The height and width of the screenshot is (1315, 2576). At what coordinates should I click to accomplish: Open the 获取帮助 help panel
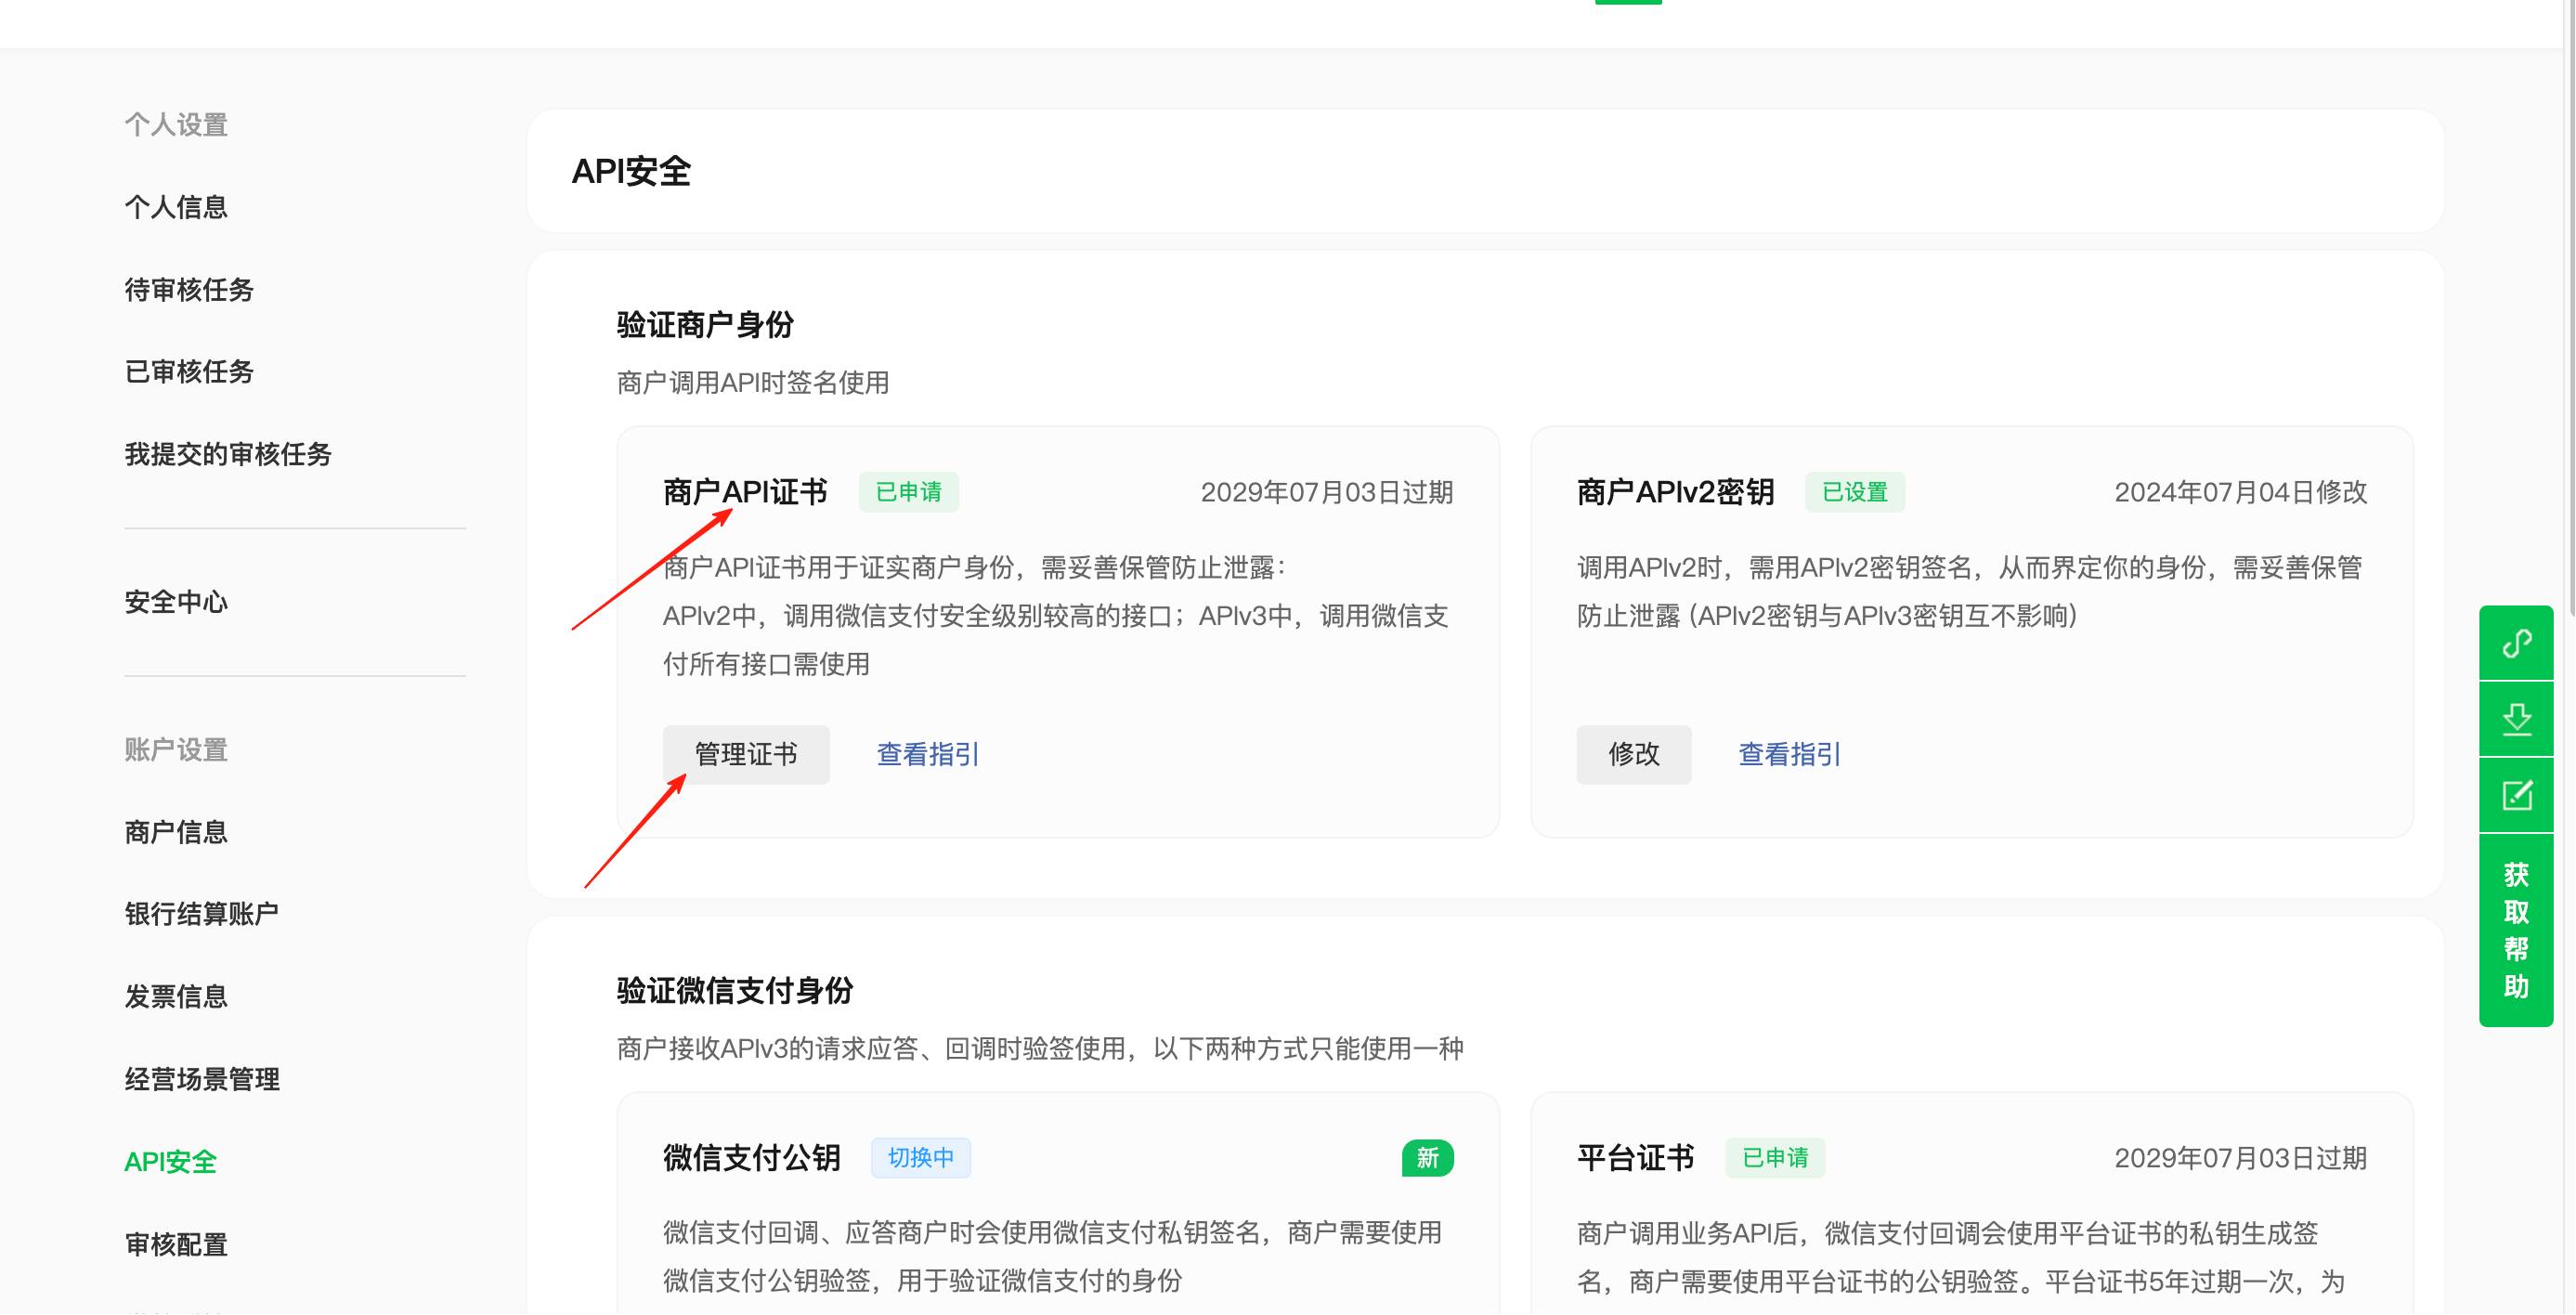[x=2516, y=930]
